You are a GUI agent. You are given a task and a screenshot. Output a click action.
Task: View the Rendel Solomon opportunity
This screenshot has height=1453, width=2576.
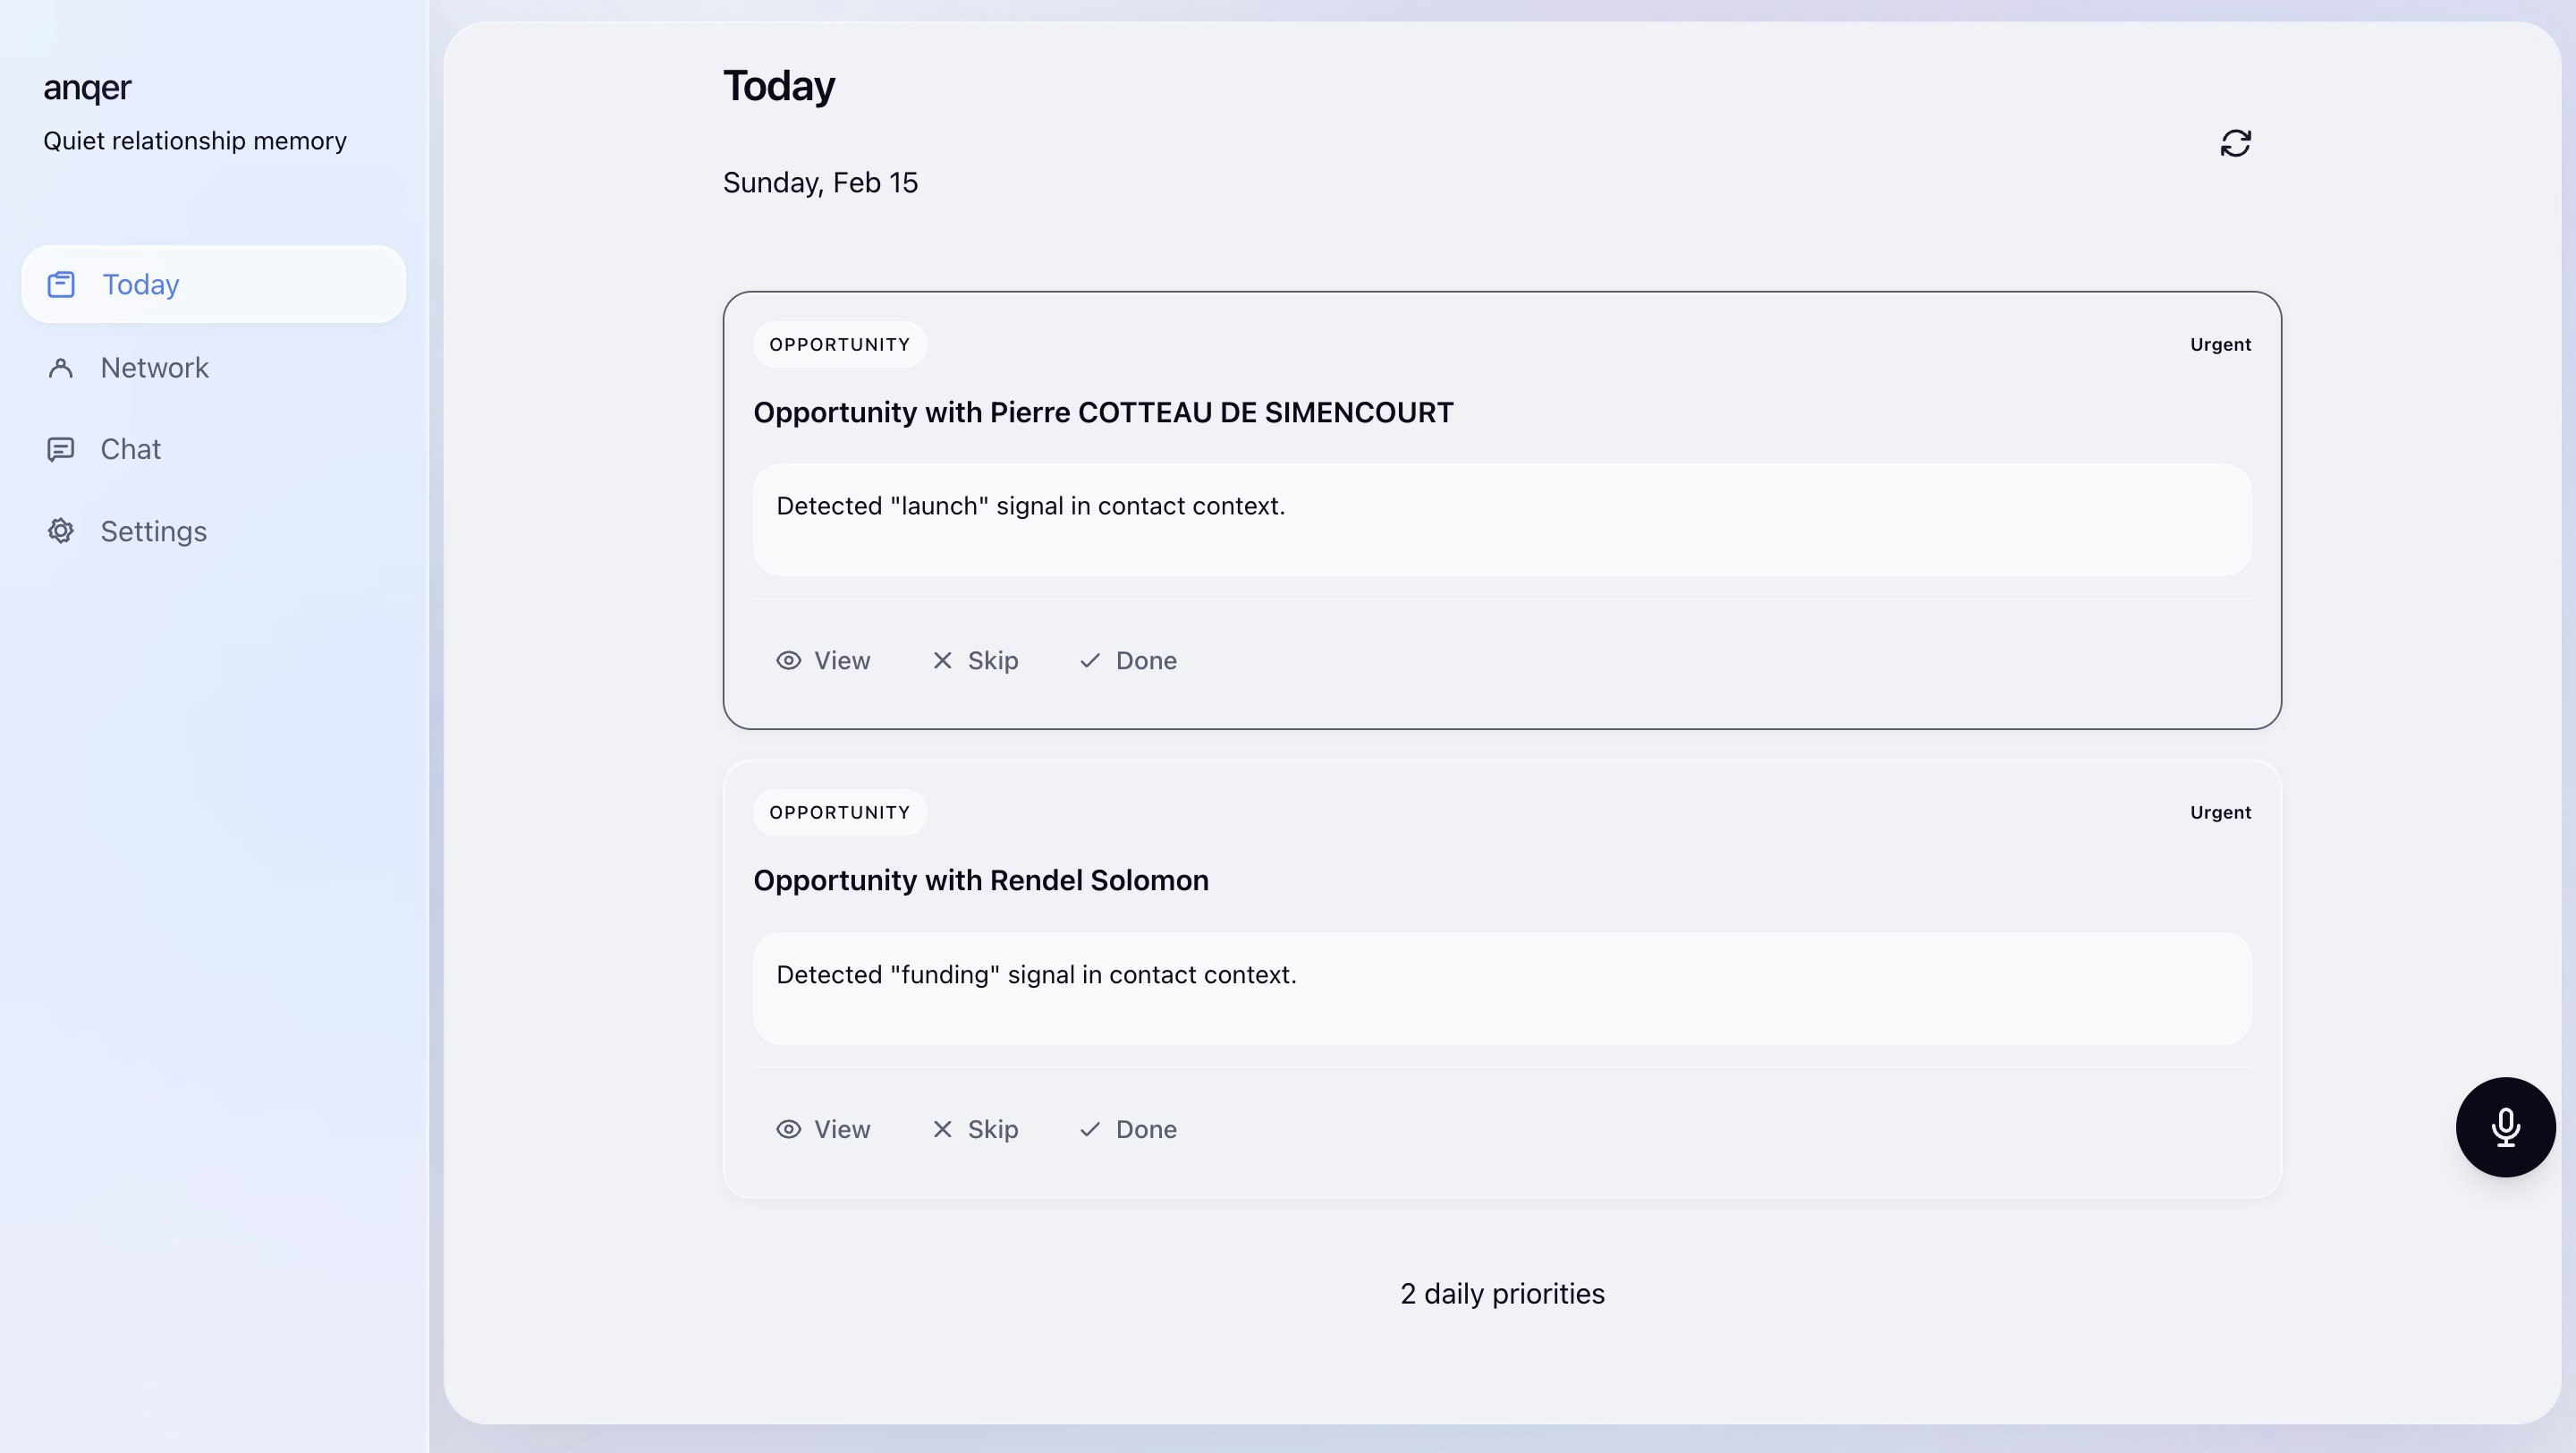(823, 1129)
